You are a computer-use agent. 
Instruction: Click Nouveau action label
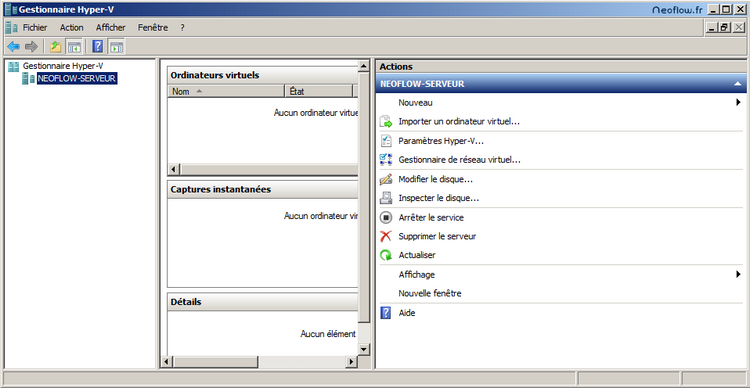pyautogui.click(x=416, y=102)
